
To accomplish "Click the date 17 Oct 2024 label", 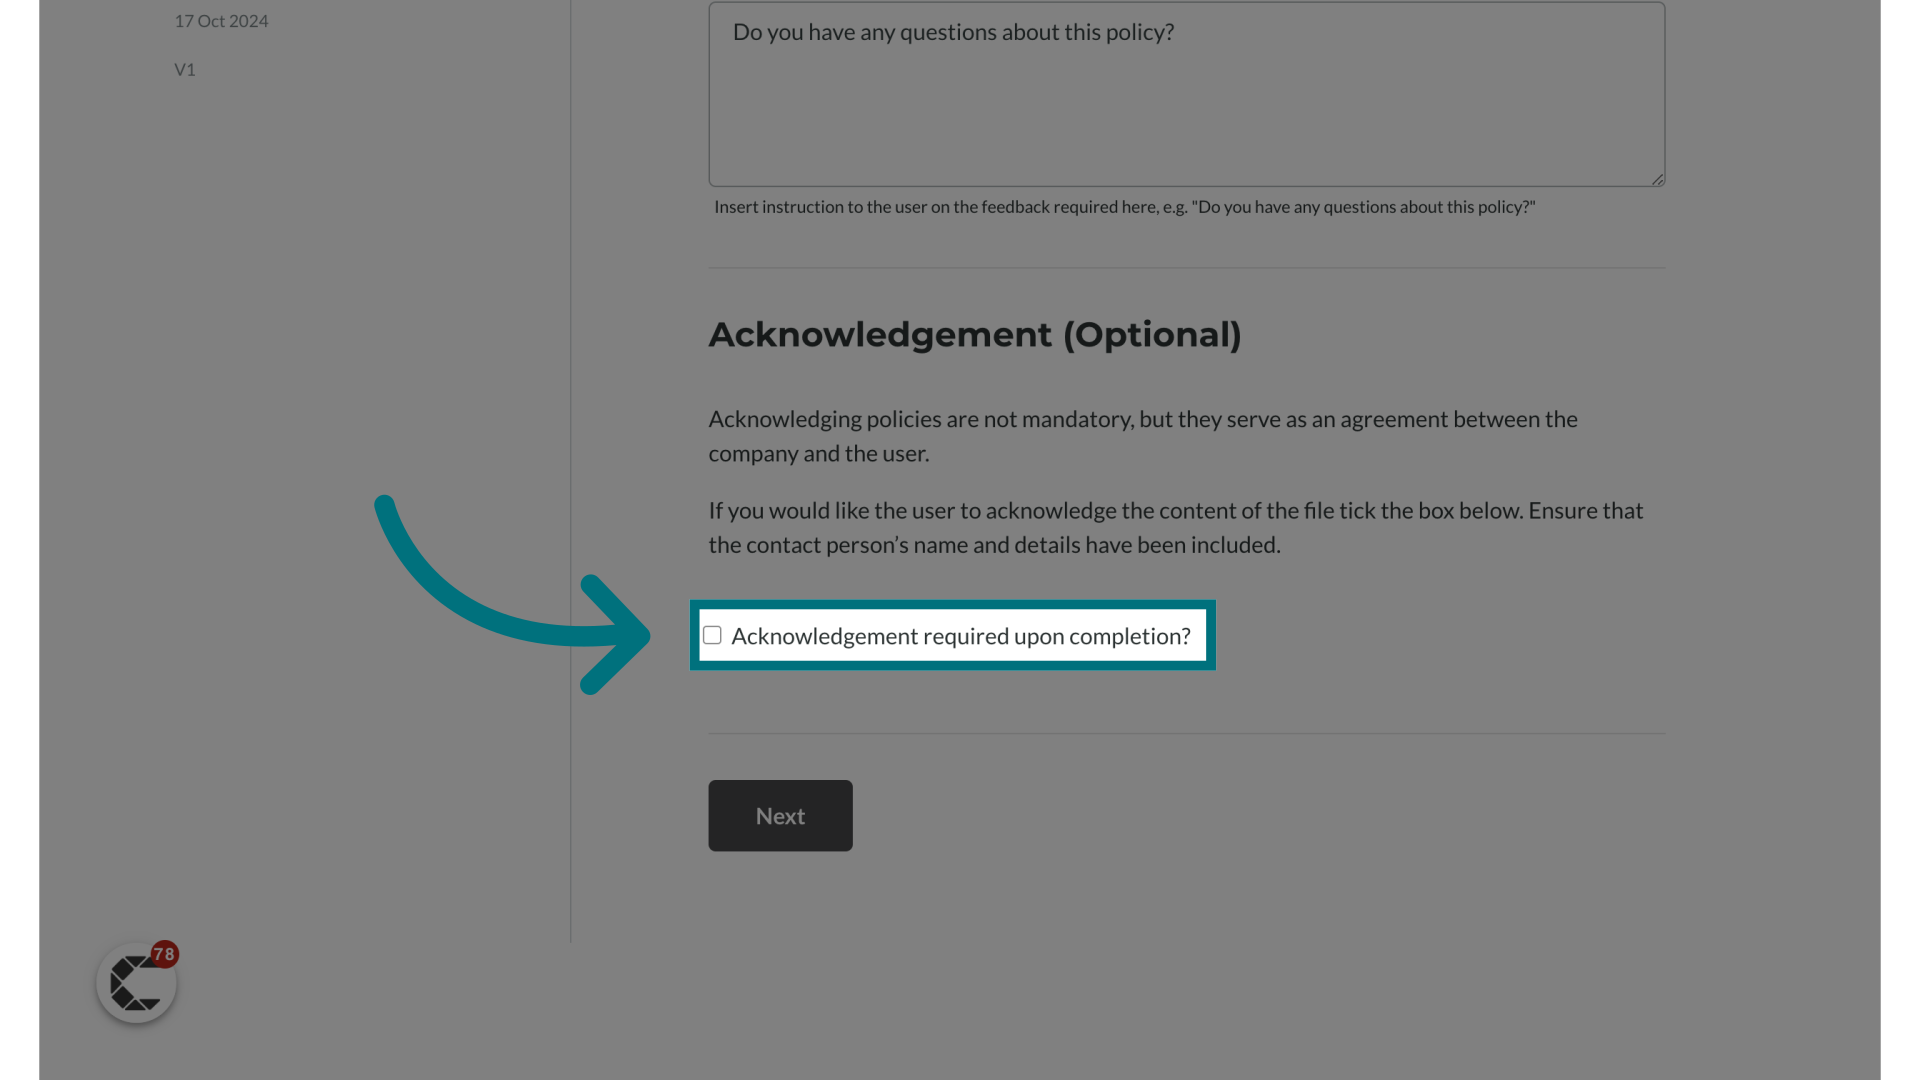I will coord(220,20).
